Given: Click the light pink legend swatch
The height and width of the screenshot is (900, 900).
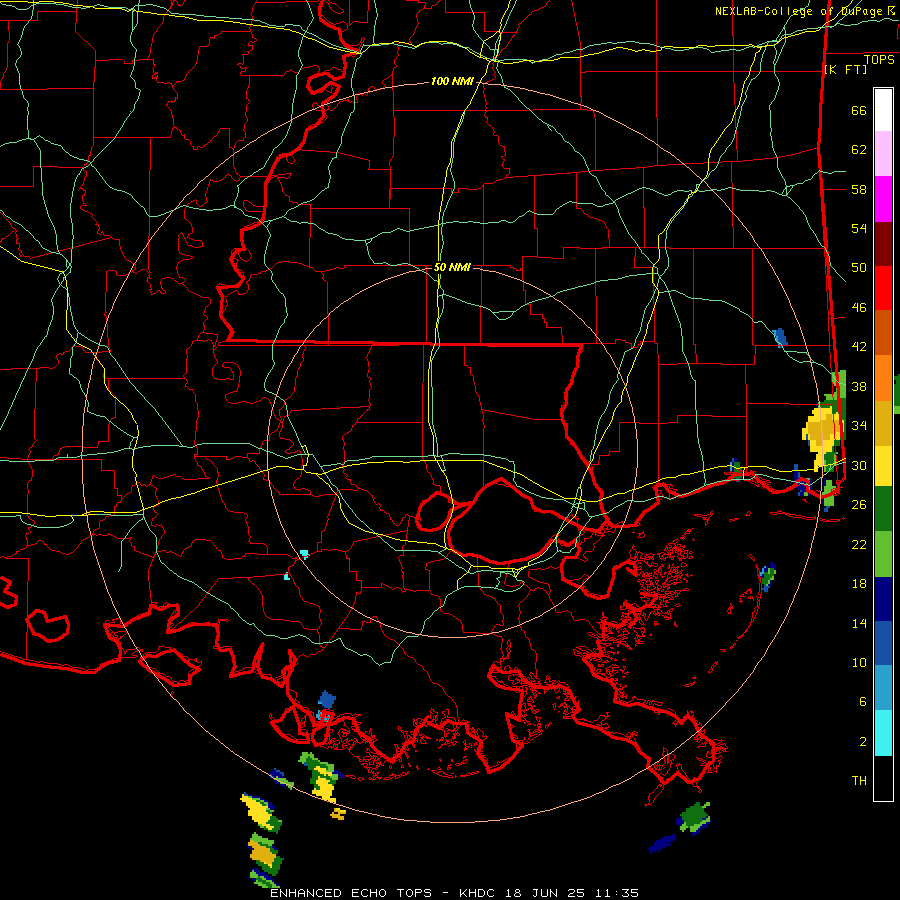Looking at the screenshot, I should pos(883,154).
